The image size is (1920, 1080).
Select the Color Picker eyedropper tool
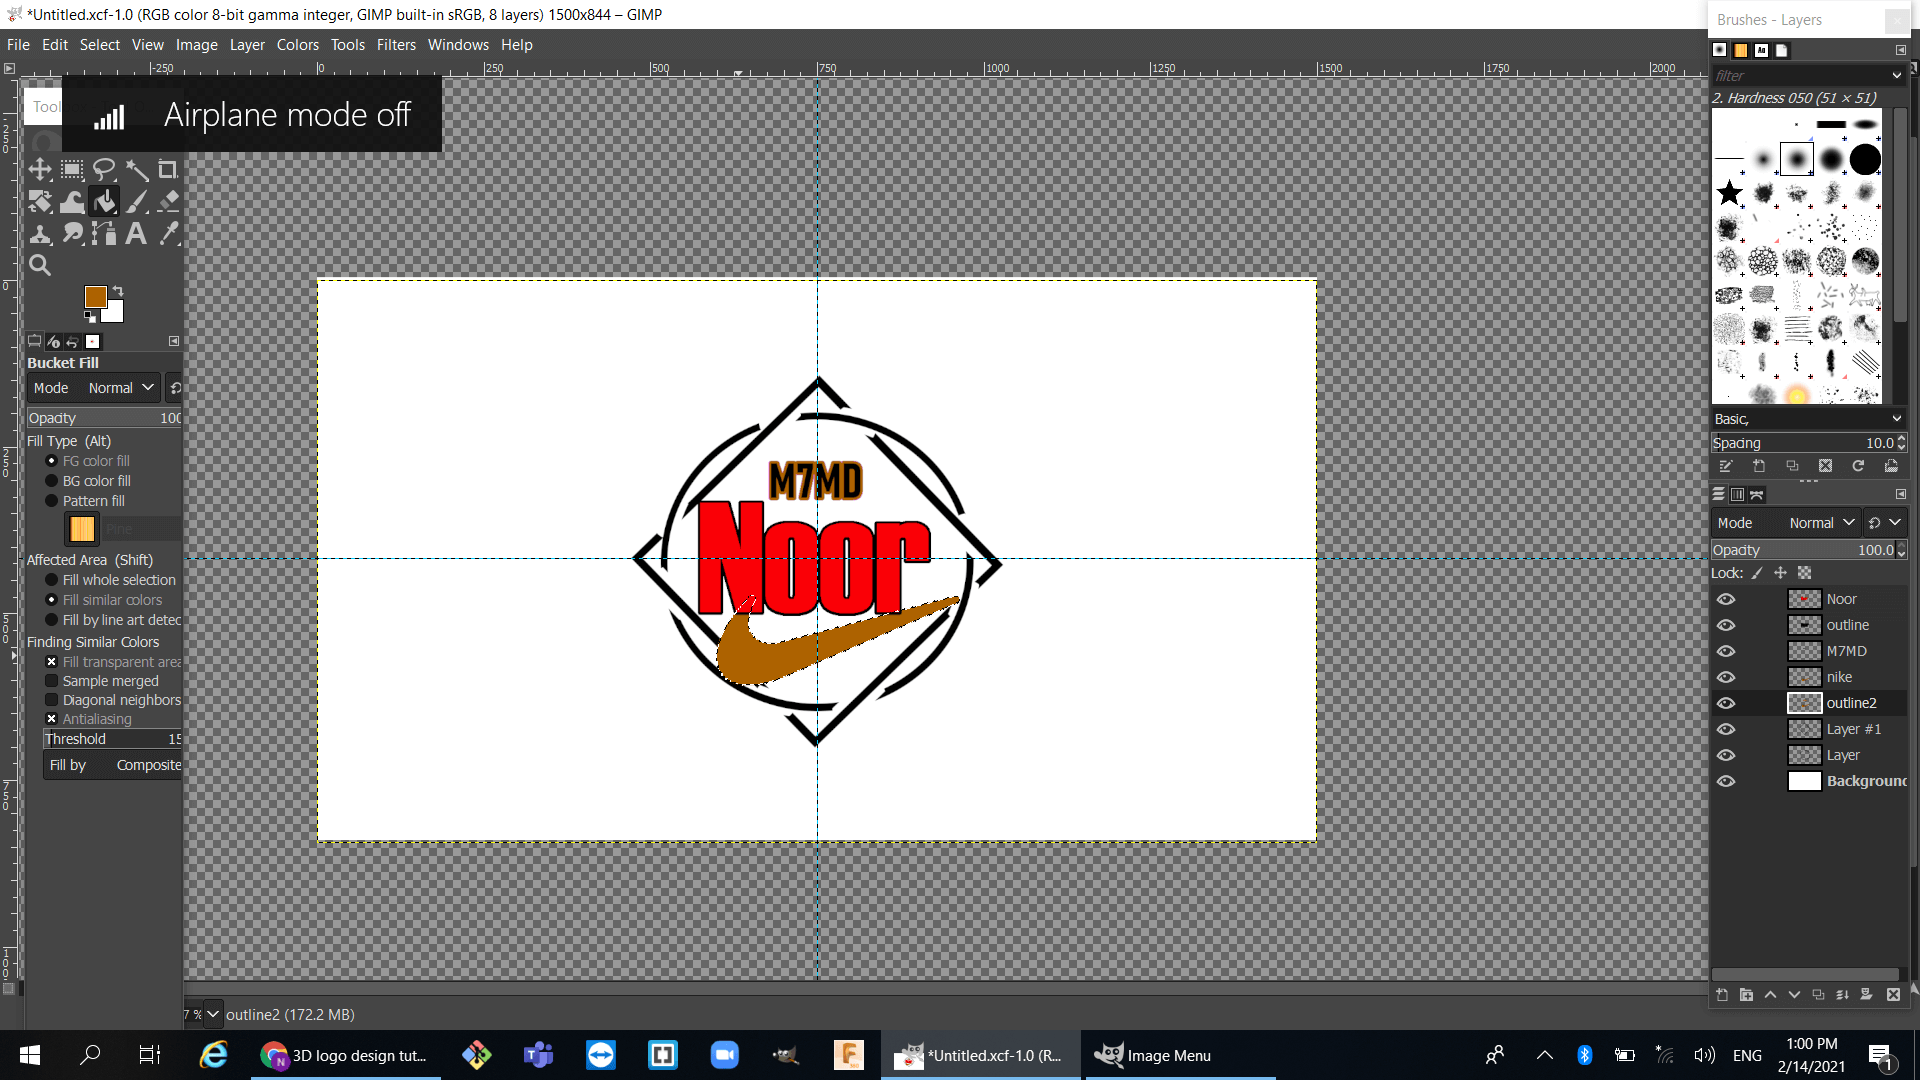168,233
